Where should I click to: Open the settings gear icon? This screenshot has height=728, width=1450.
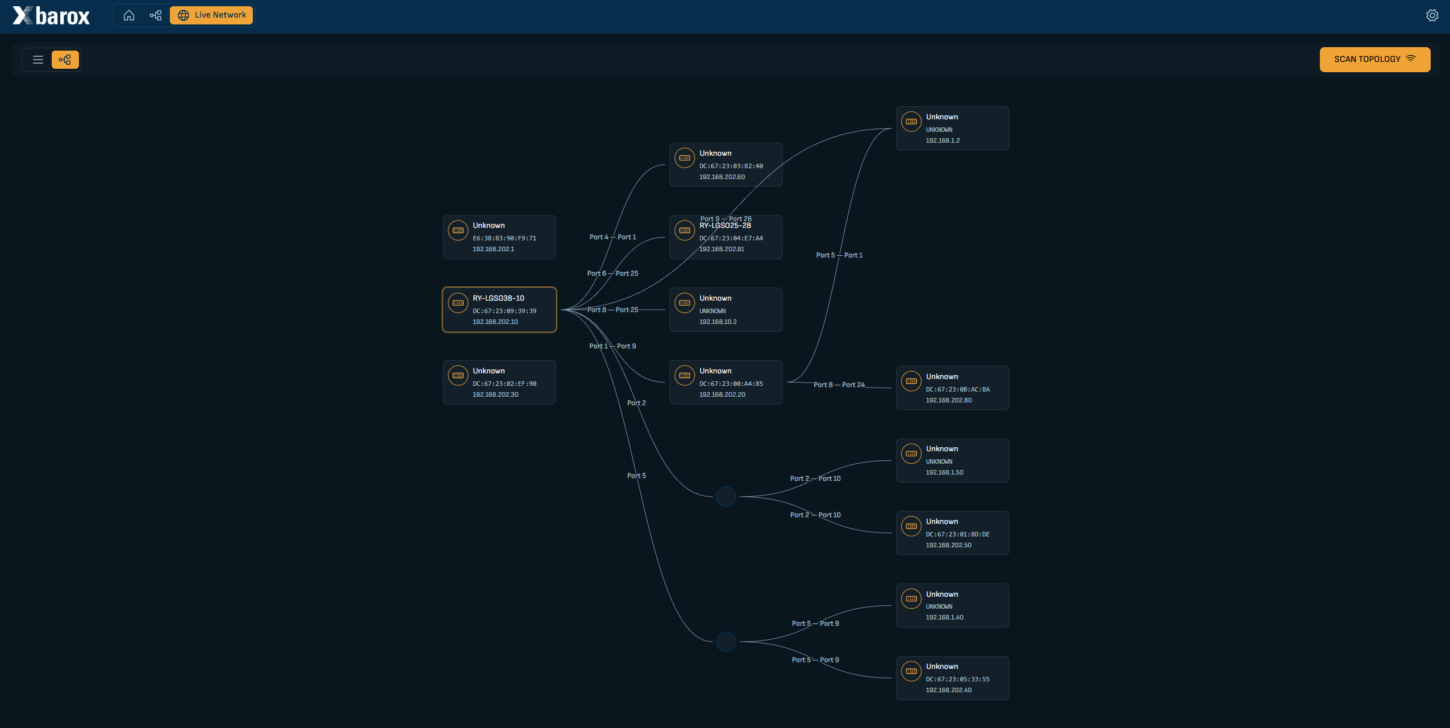point(1432,15)
